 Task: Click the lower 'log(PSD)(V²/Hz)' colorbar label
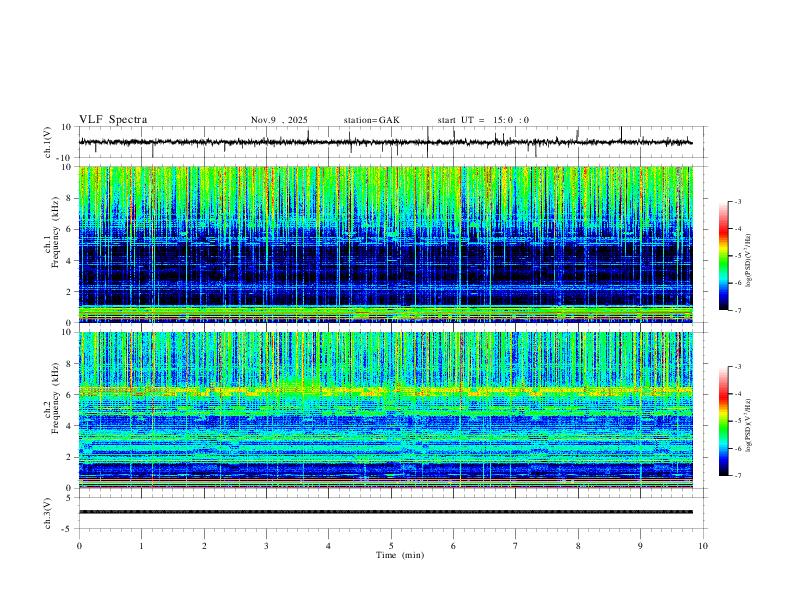tap(748, 425)
